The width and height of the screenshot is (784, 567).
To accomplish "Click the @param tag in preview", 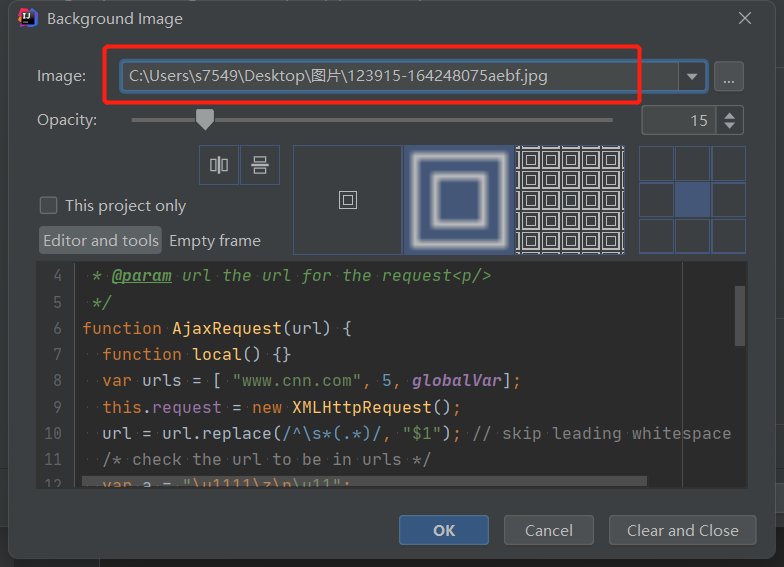I will [142, 276].
